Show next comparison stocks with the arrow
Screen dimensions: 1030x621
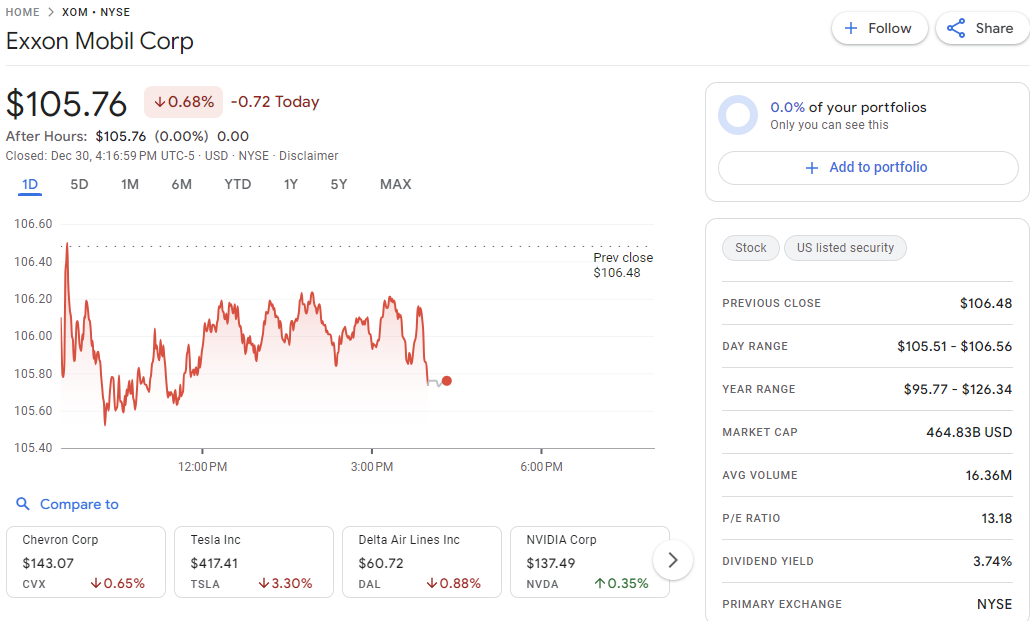[x=673, y=560]
